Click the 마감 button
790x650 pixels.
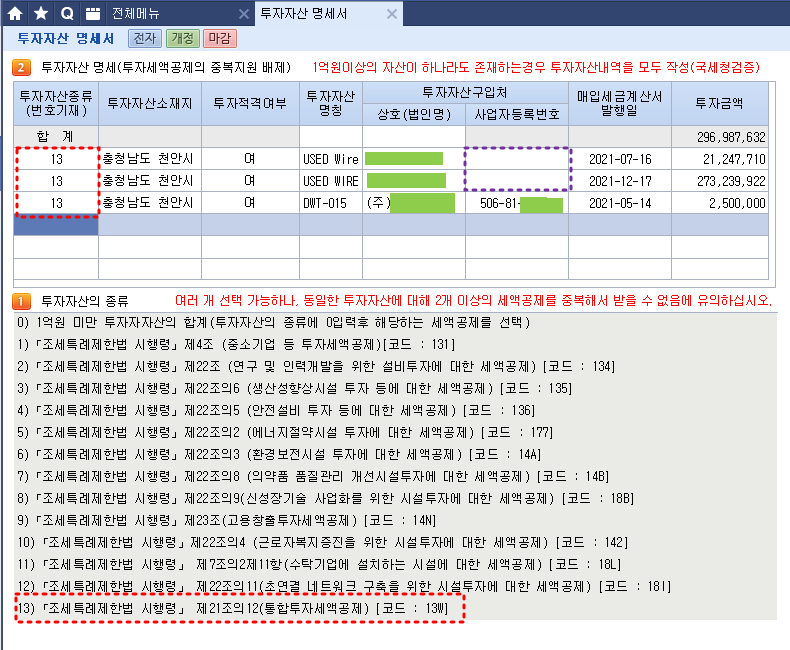(x=220, y=38)
